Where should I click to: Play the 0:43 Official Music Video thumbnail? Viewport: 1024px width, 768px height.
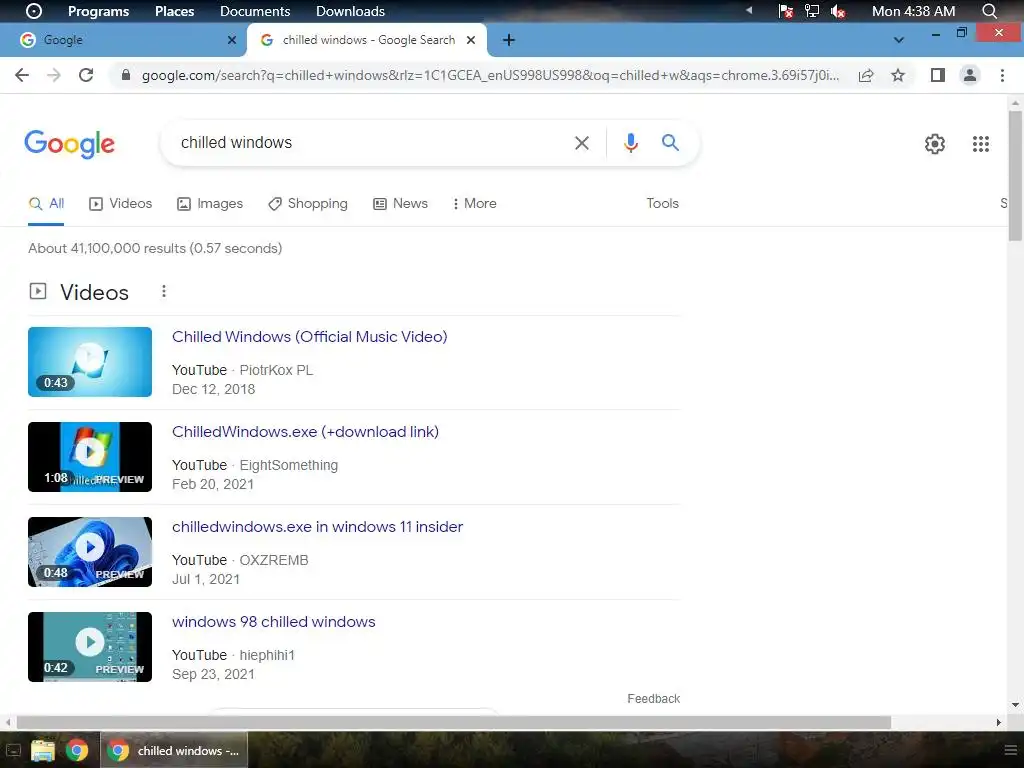[x=89, y=362]
